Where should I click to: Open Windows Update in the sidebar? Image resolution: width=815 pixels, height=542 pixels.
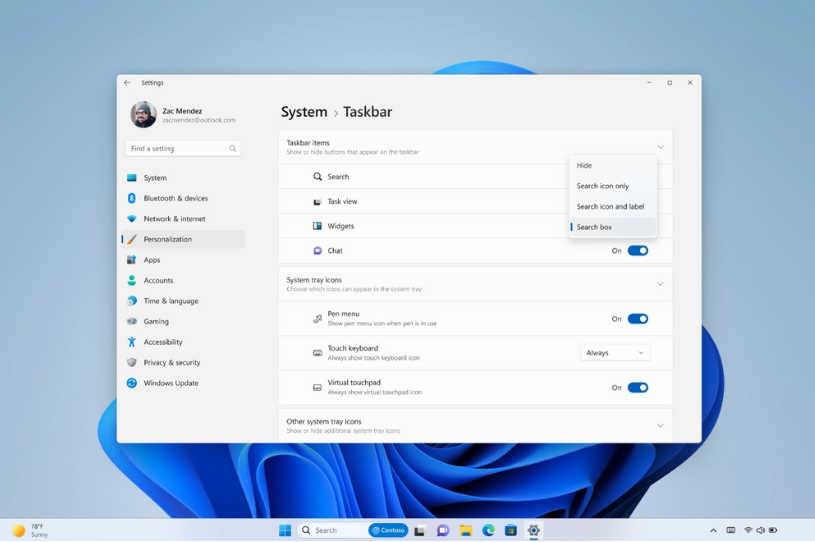tap(170, 383)
